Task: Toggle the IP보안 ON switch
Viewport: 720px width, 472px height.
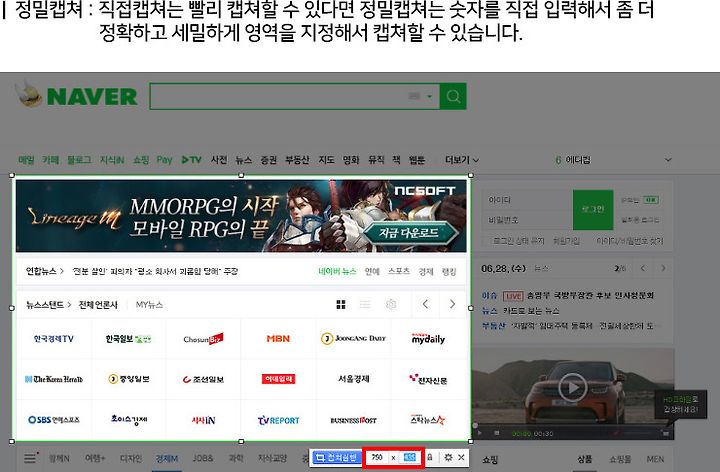Action: coord(651,200)
